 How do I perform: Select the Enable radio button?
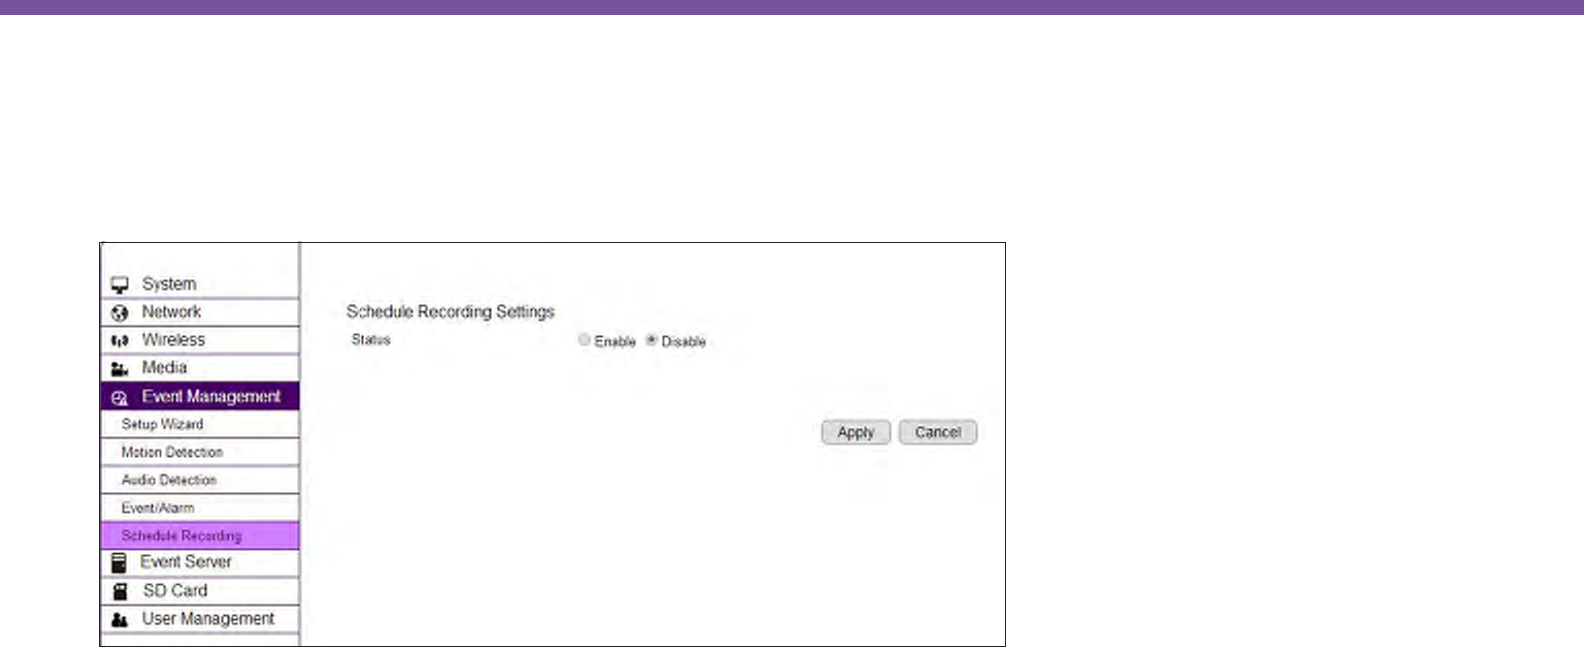tap(584, 340)
